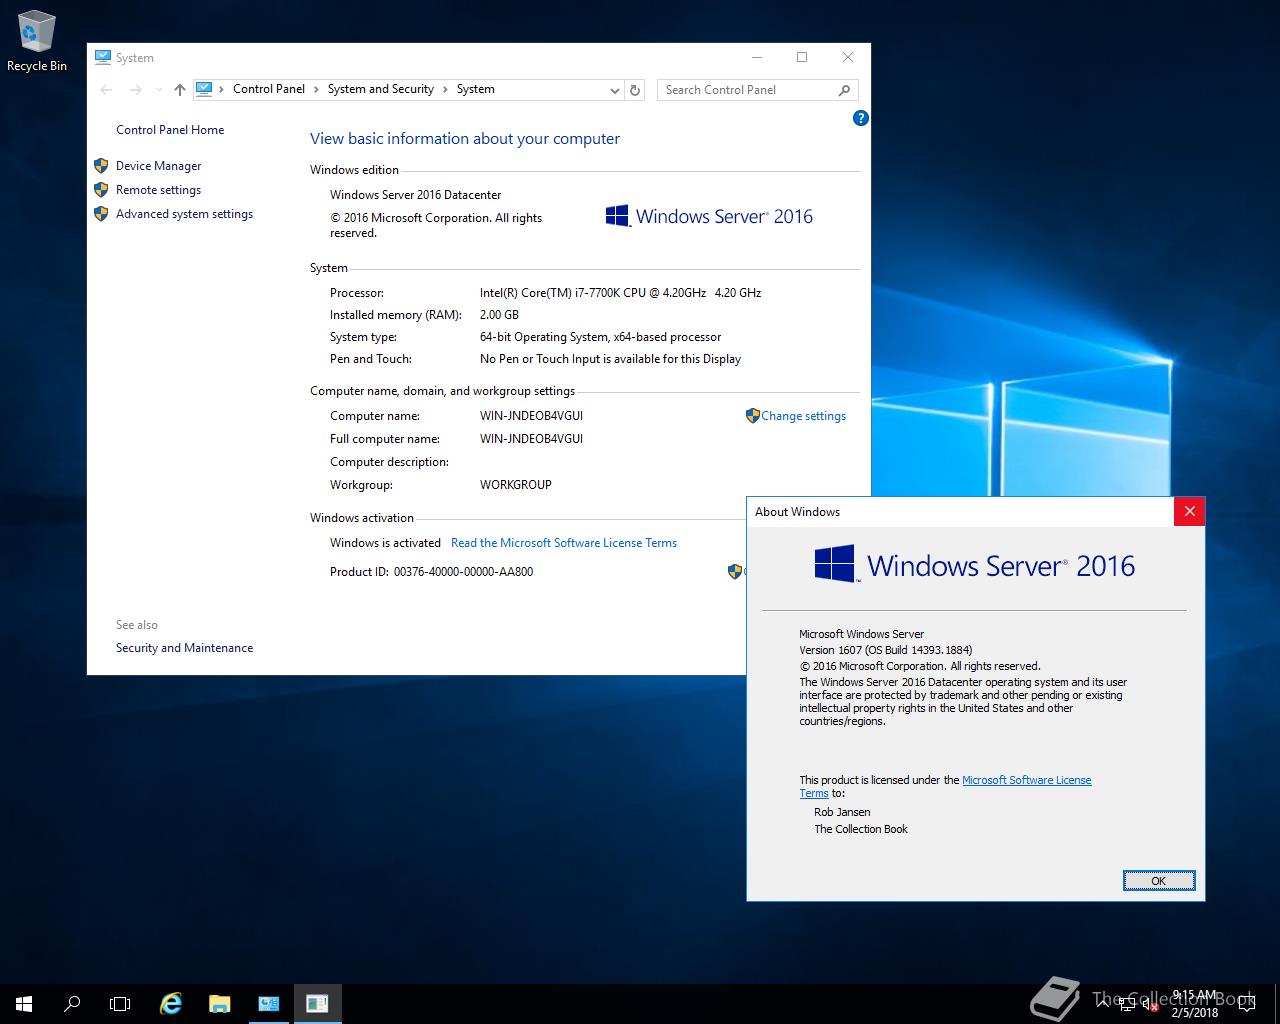This screenshot has height=1024, width=1280.
Task: Click Version 1607 OS Build text
Action: tap(885, 650)
